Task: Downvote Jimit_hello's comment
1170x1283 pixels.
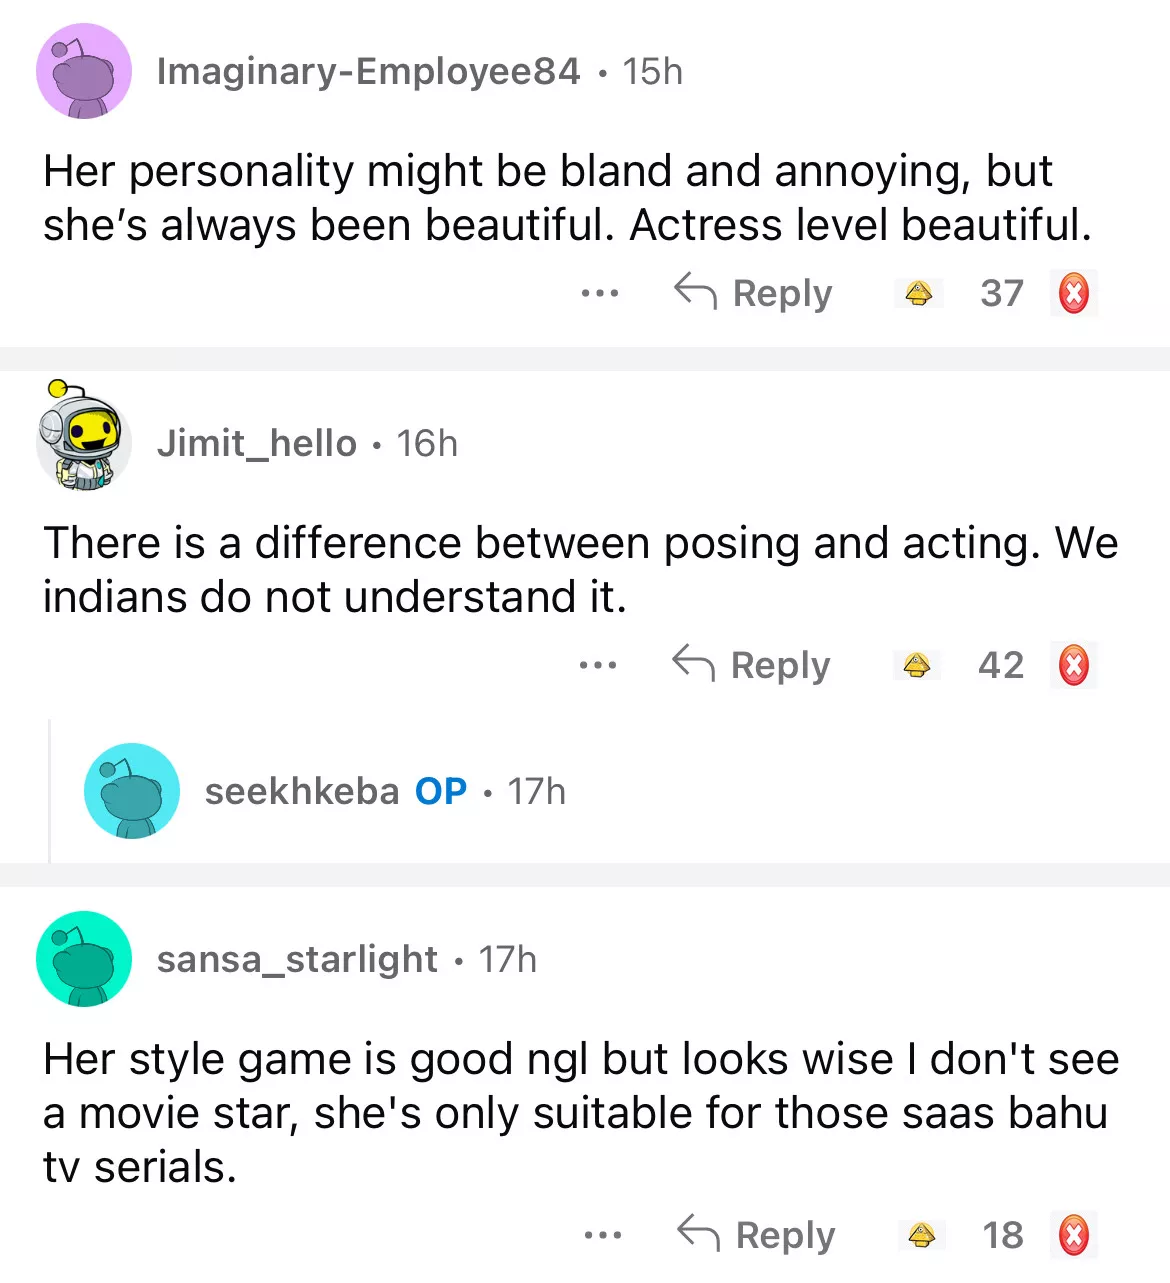Action: [x=1073, y=665]
